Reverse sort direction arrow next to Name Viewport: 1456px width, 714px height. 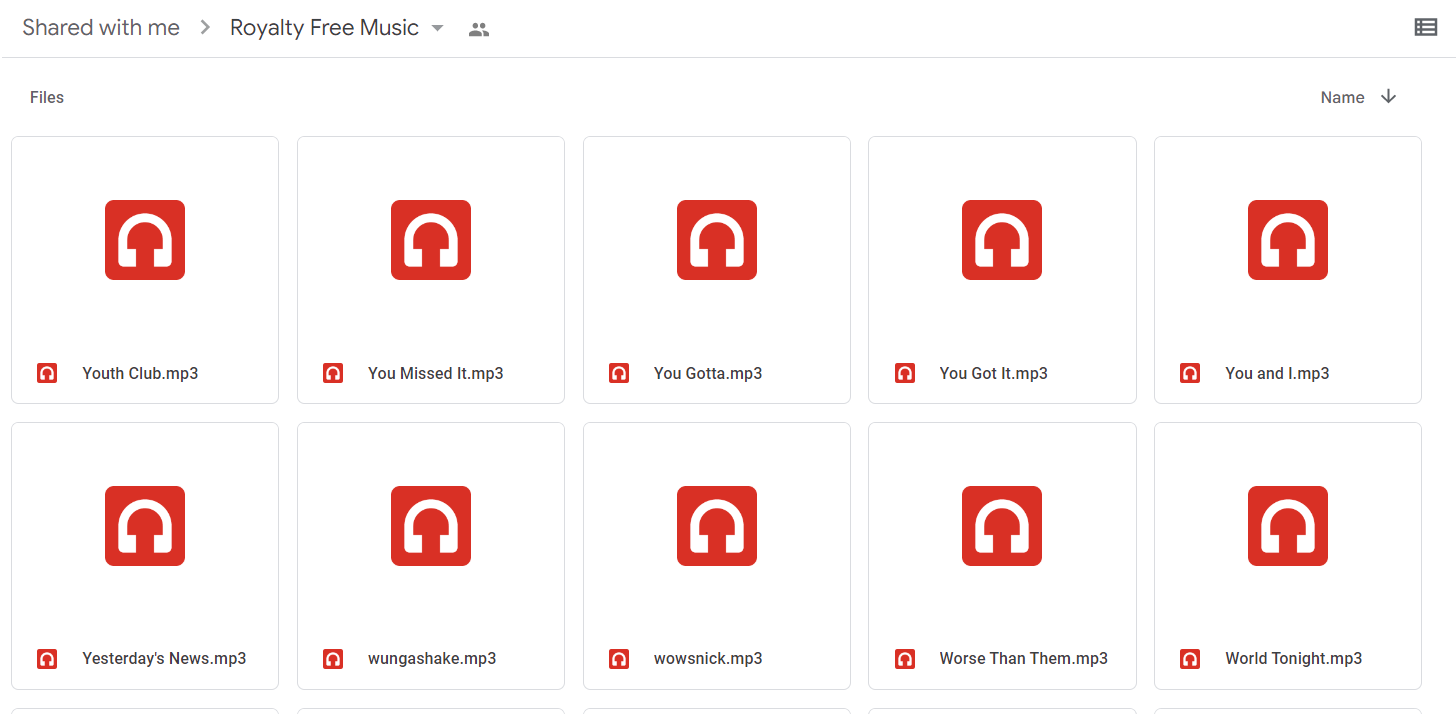[1388, 96]
